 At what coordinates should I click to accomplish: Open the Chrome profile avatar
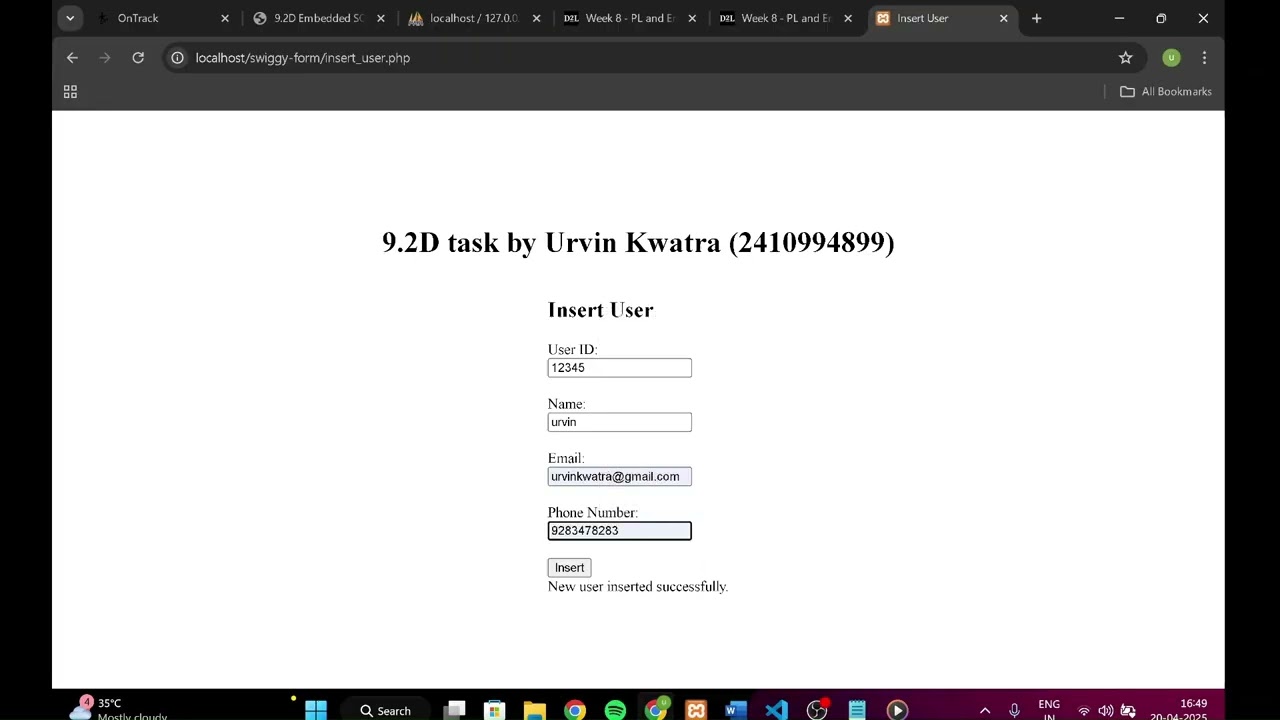1171,58
